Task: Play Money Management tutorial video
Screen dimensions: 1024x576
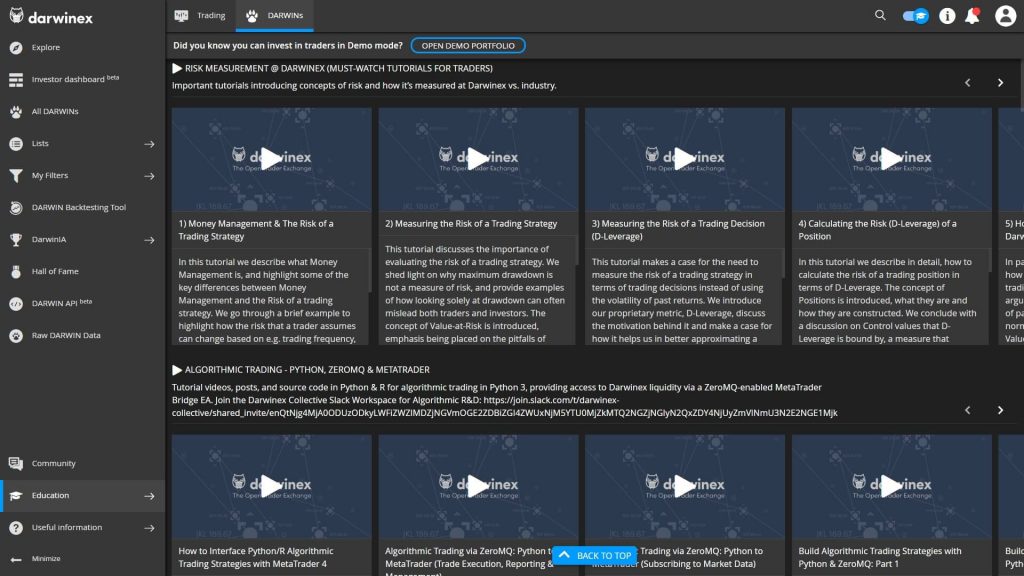Action: (x=271, y=159)
